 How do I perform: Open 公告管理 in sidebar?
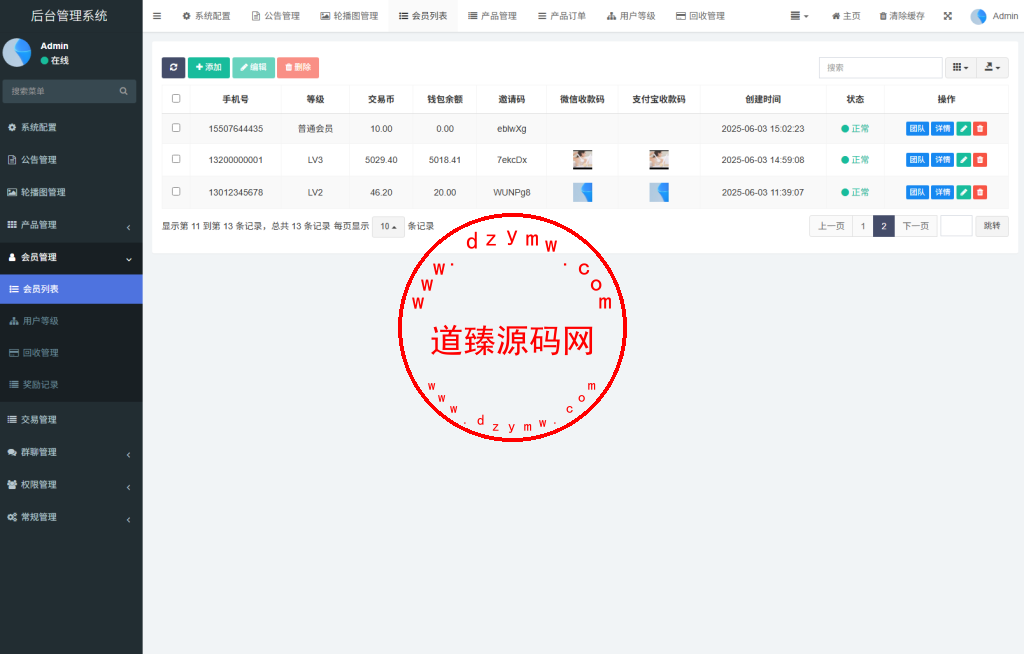71,159
